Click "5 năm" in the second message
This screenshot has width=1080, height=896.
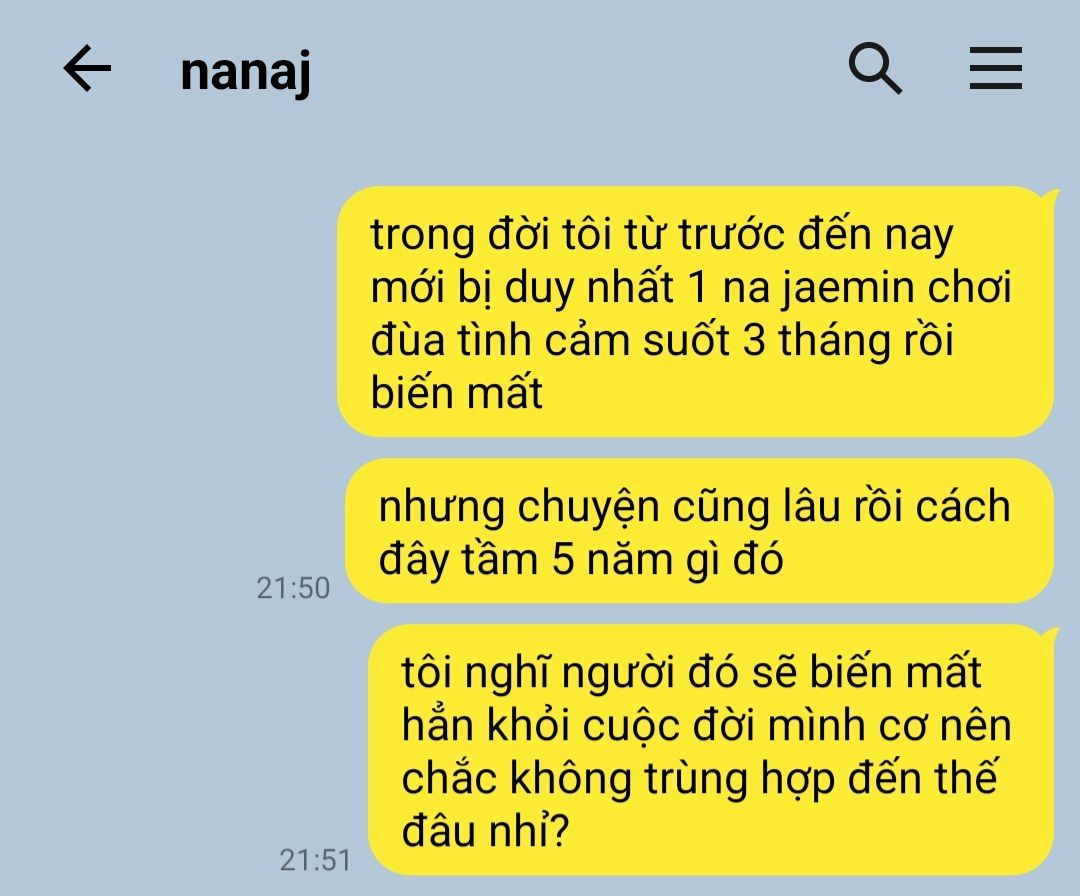[x=614, y=559]
